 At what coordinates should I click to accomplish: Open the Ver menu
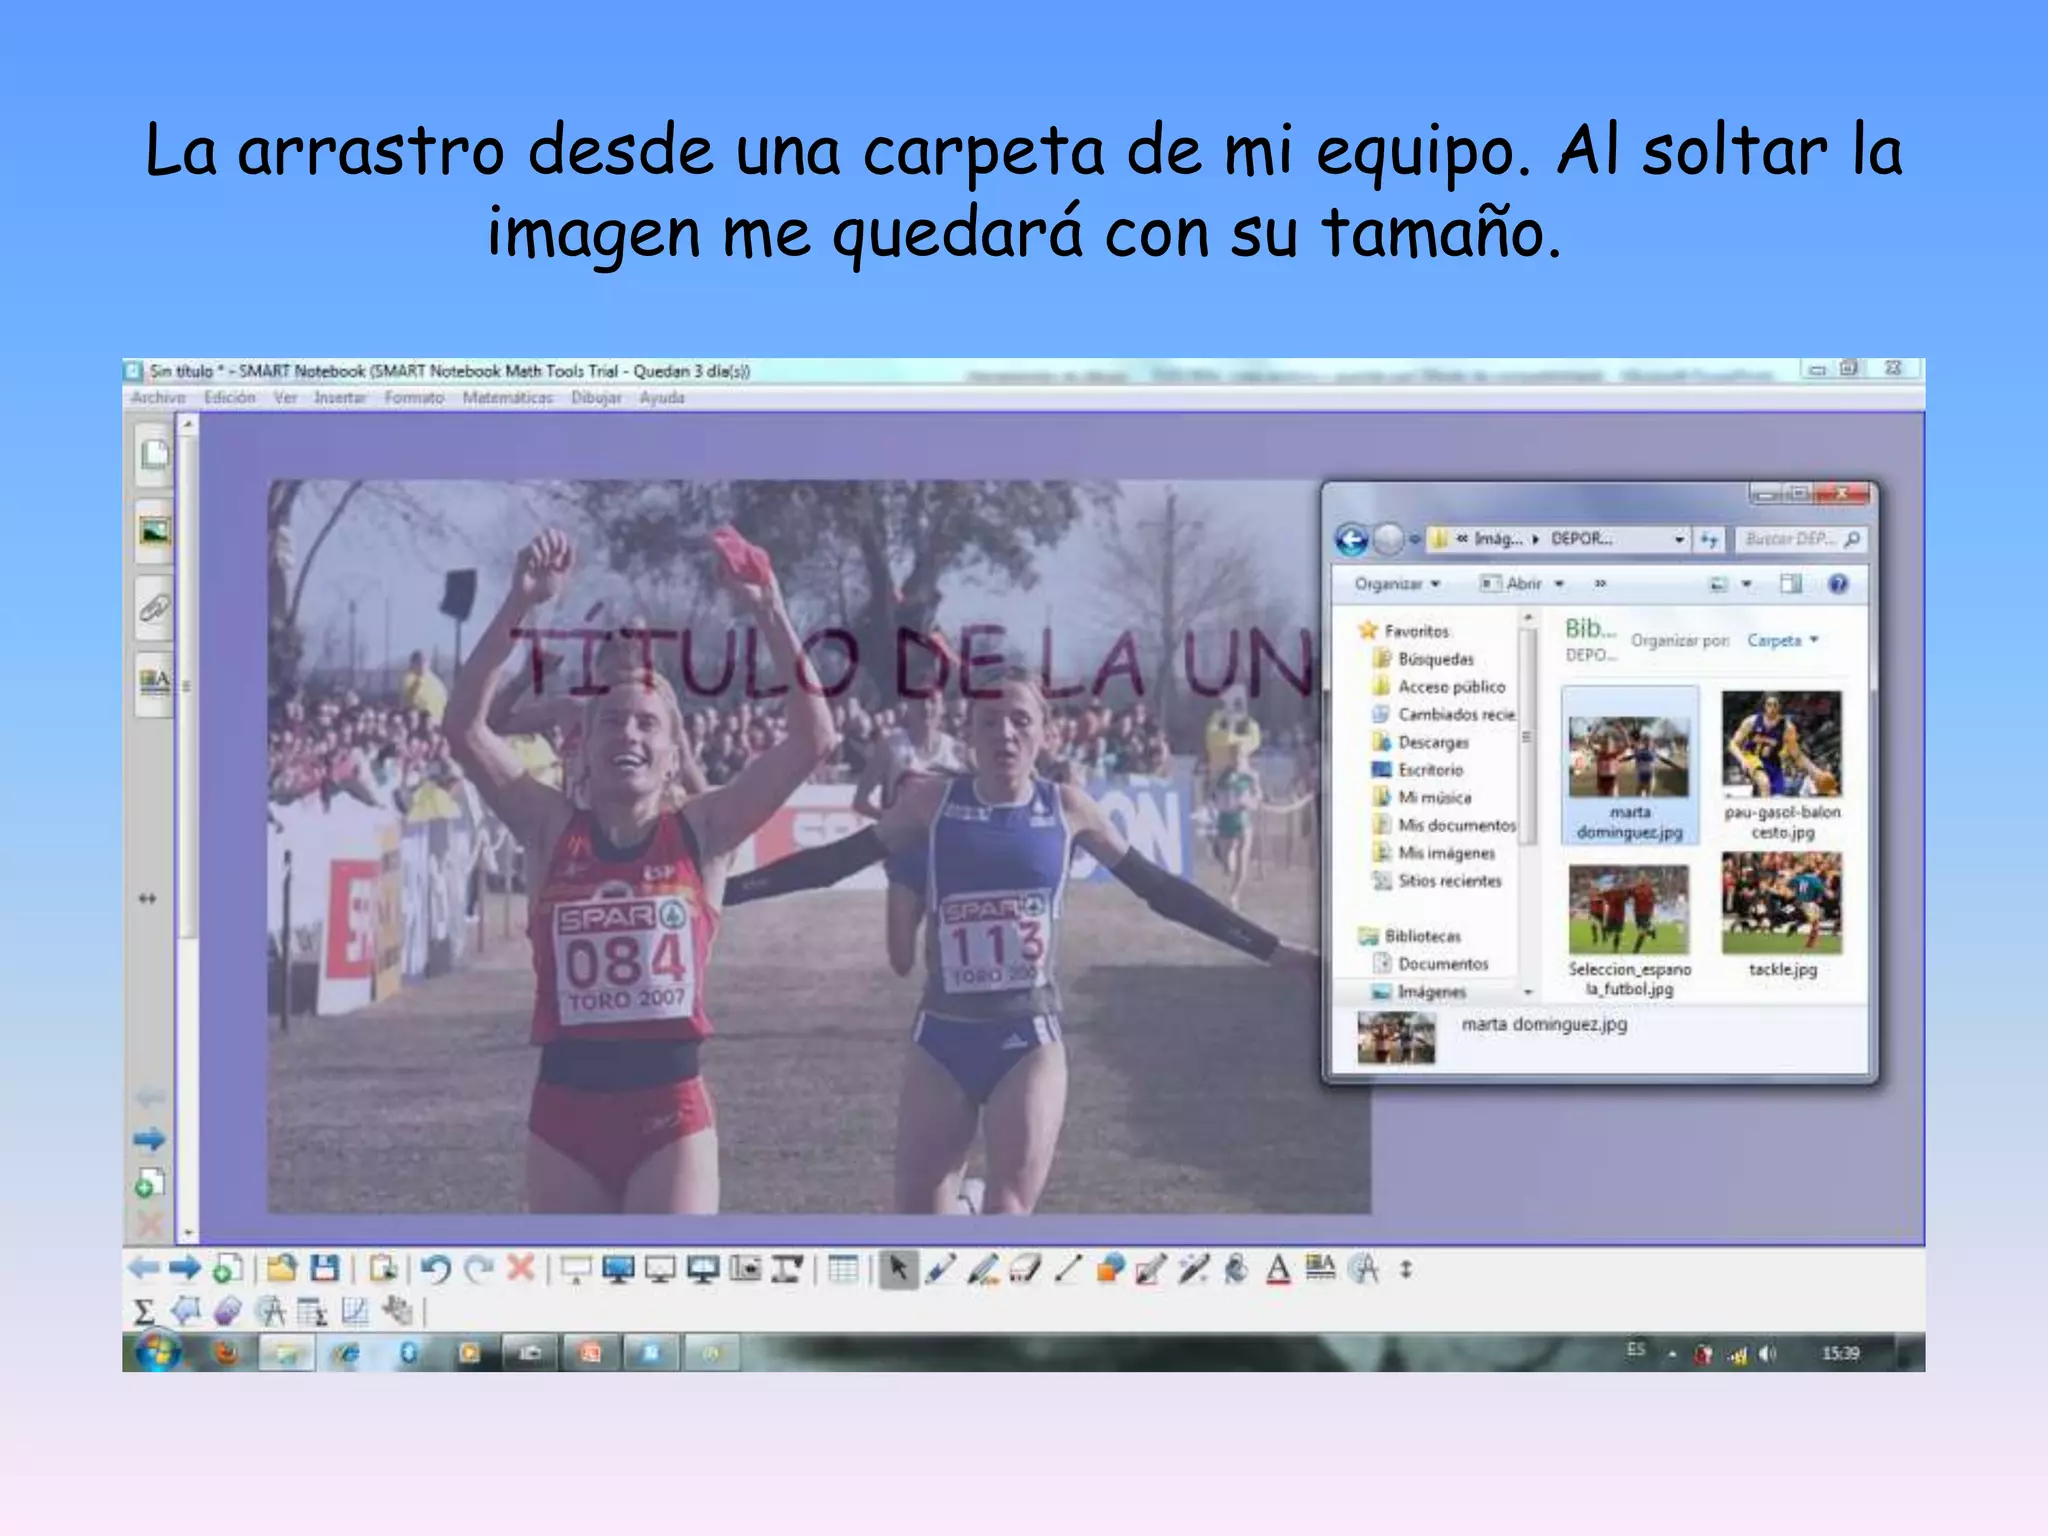click(286, 398)
